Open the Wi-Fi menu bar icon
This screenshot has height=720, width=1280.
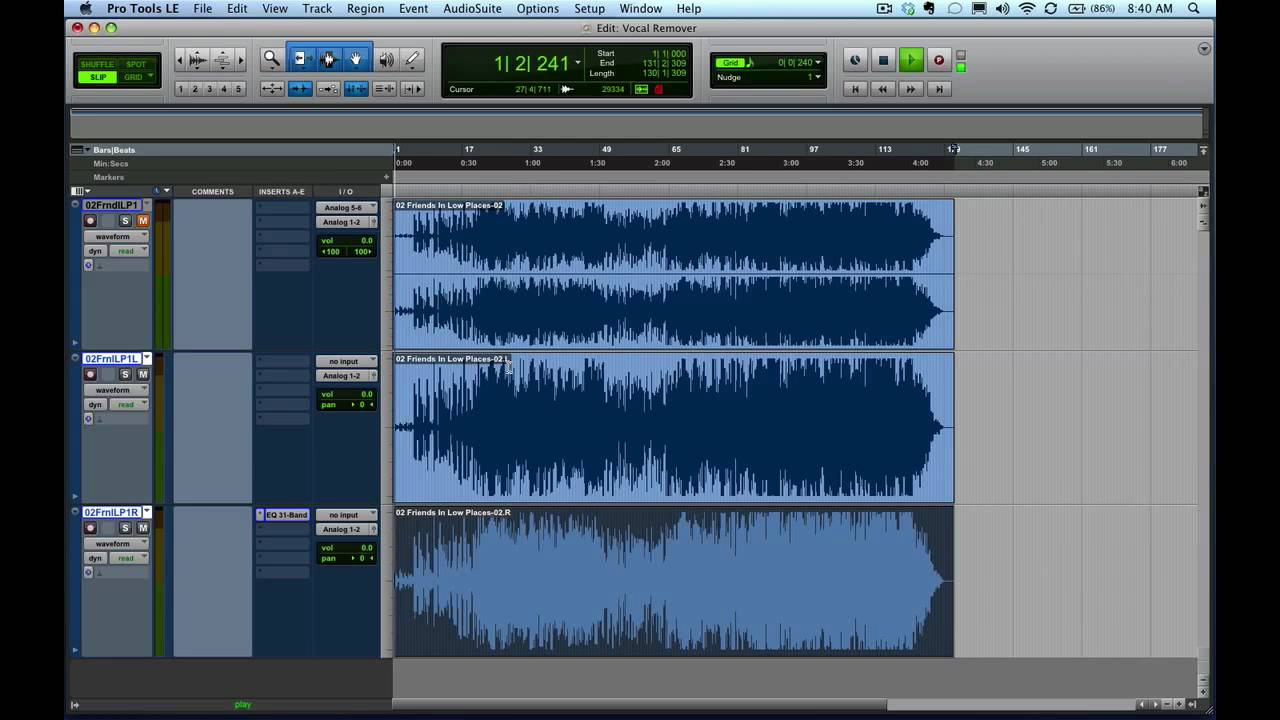(1026, 9)
